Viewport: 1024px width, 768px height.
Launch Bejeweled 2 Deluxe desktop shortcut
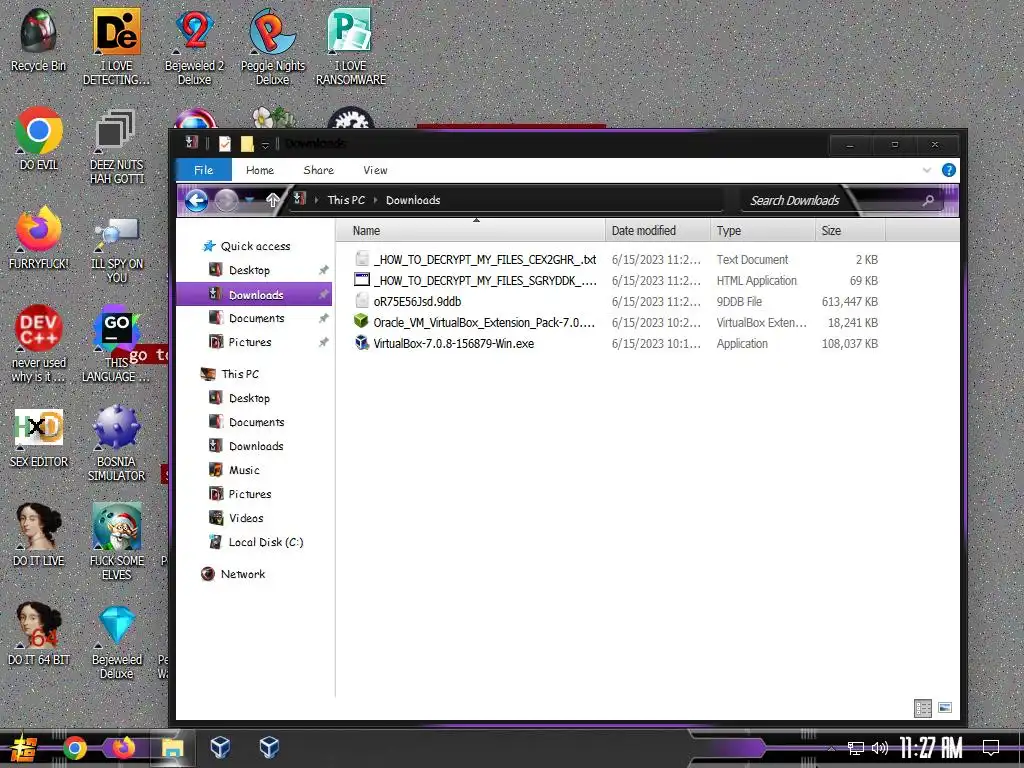[195, 46]
